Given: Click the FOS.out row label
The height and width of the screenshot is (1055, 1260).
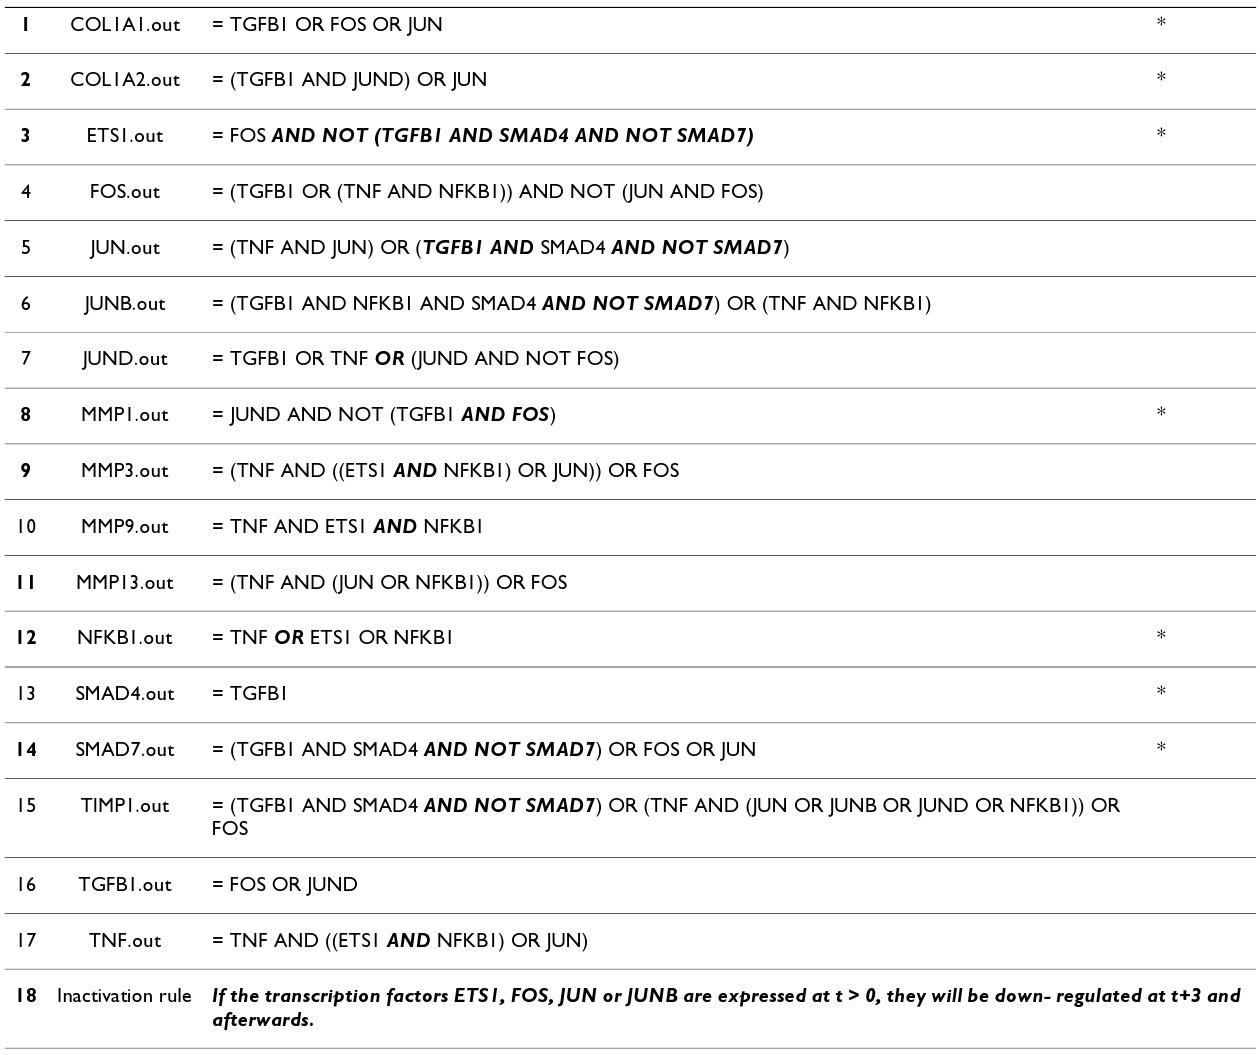Looking at the screenshot, I should click(125, 192).
